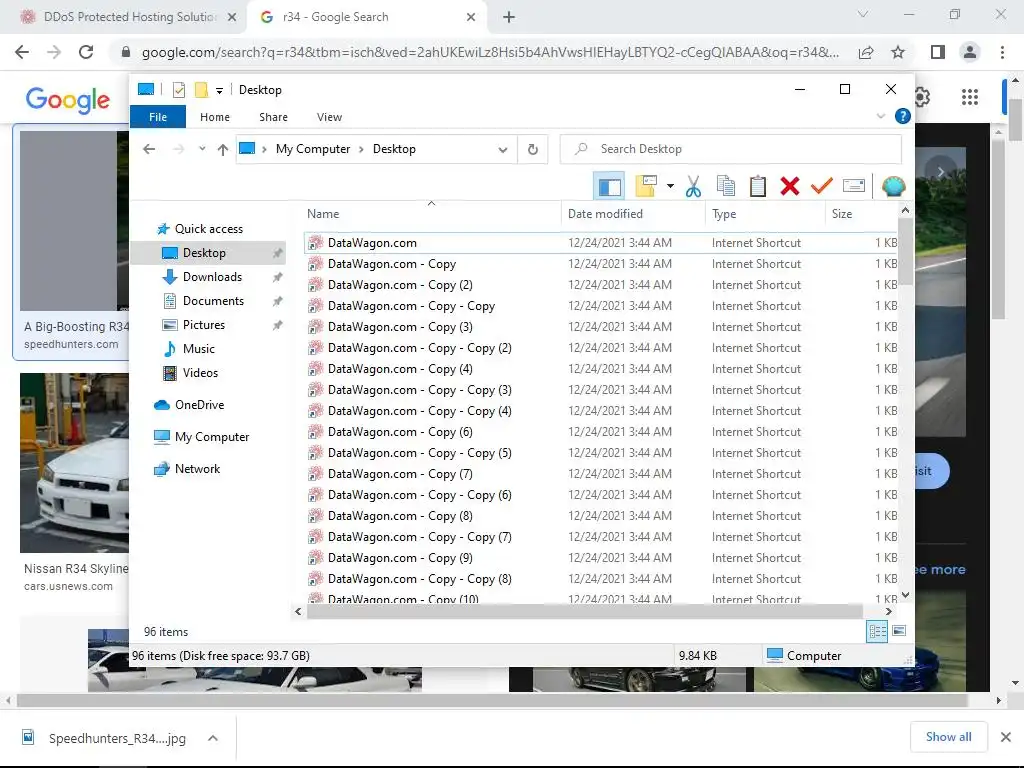This screenshot has width=1024, height=768.
Task: Select file DataWagon.com - Copy - Copy (8)
Action: pyautogui.click(x=601, y=579)
